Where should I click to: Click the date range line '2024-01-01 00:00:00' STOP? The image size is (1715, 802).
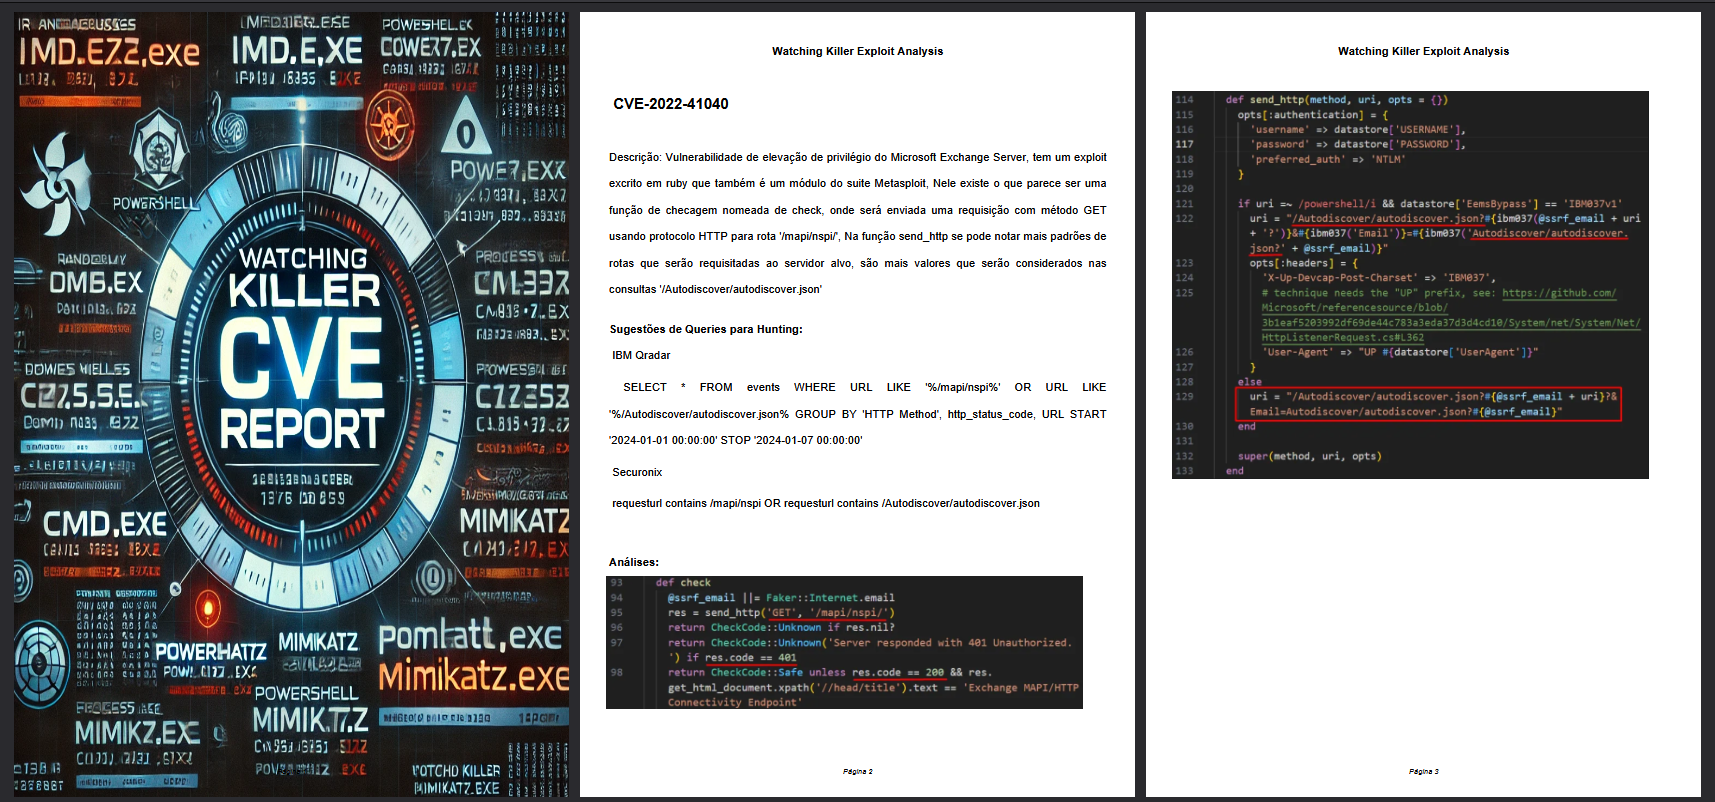tap(735, 440)
